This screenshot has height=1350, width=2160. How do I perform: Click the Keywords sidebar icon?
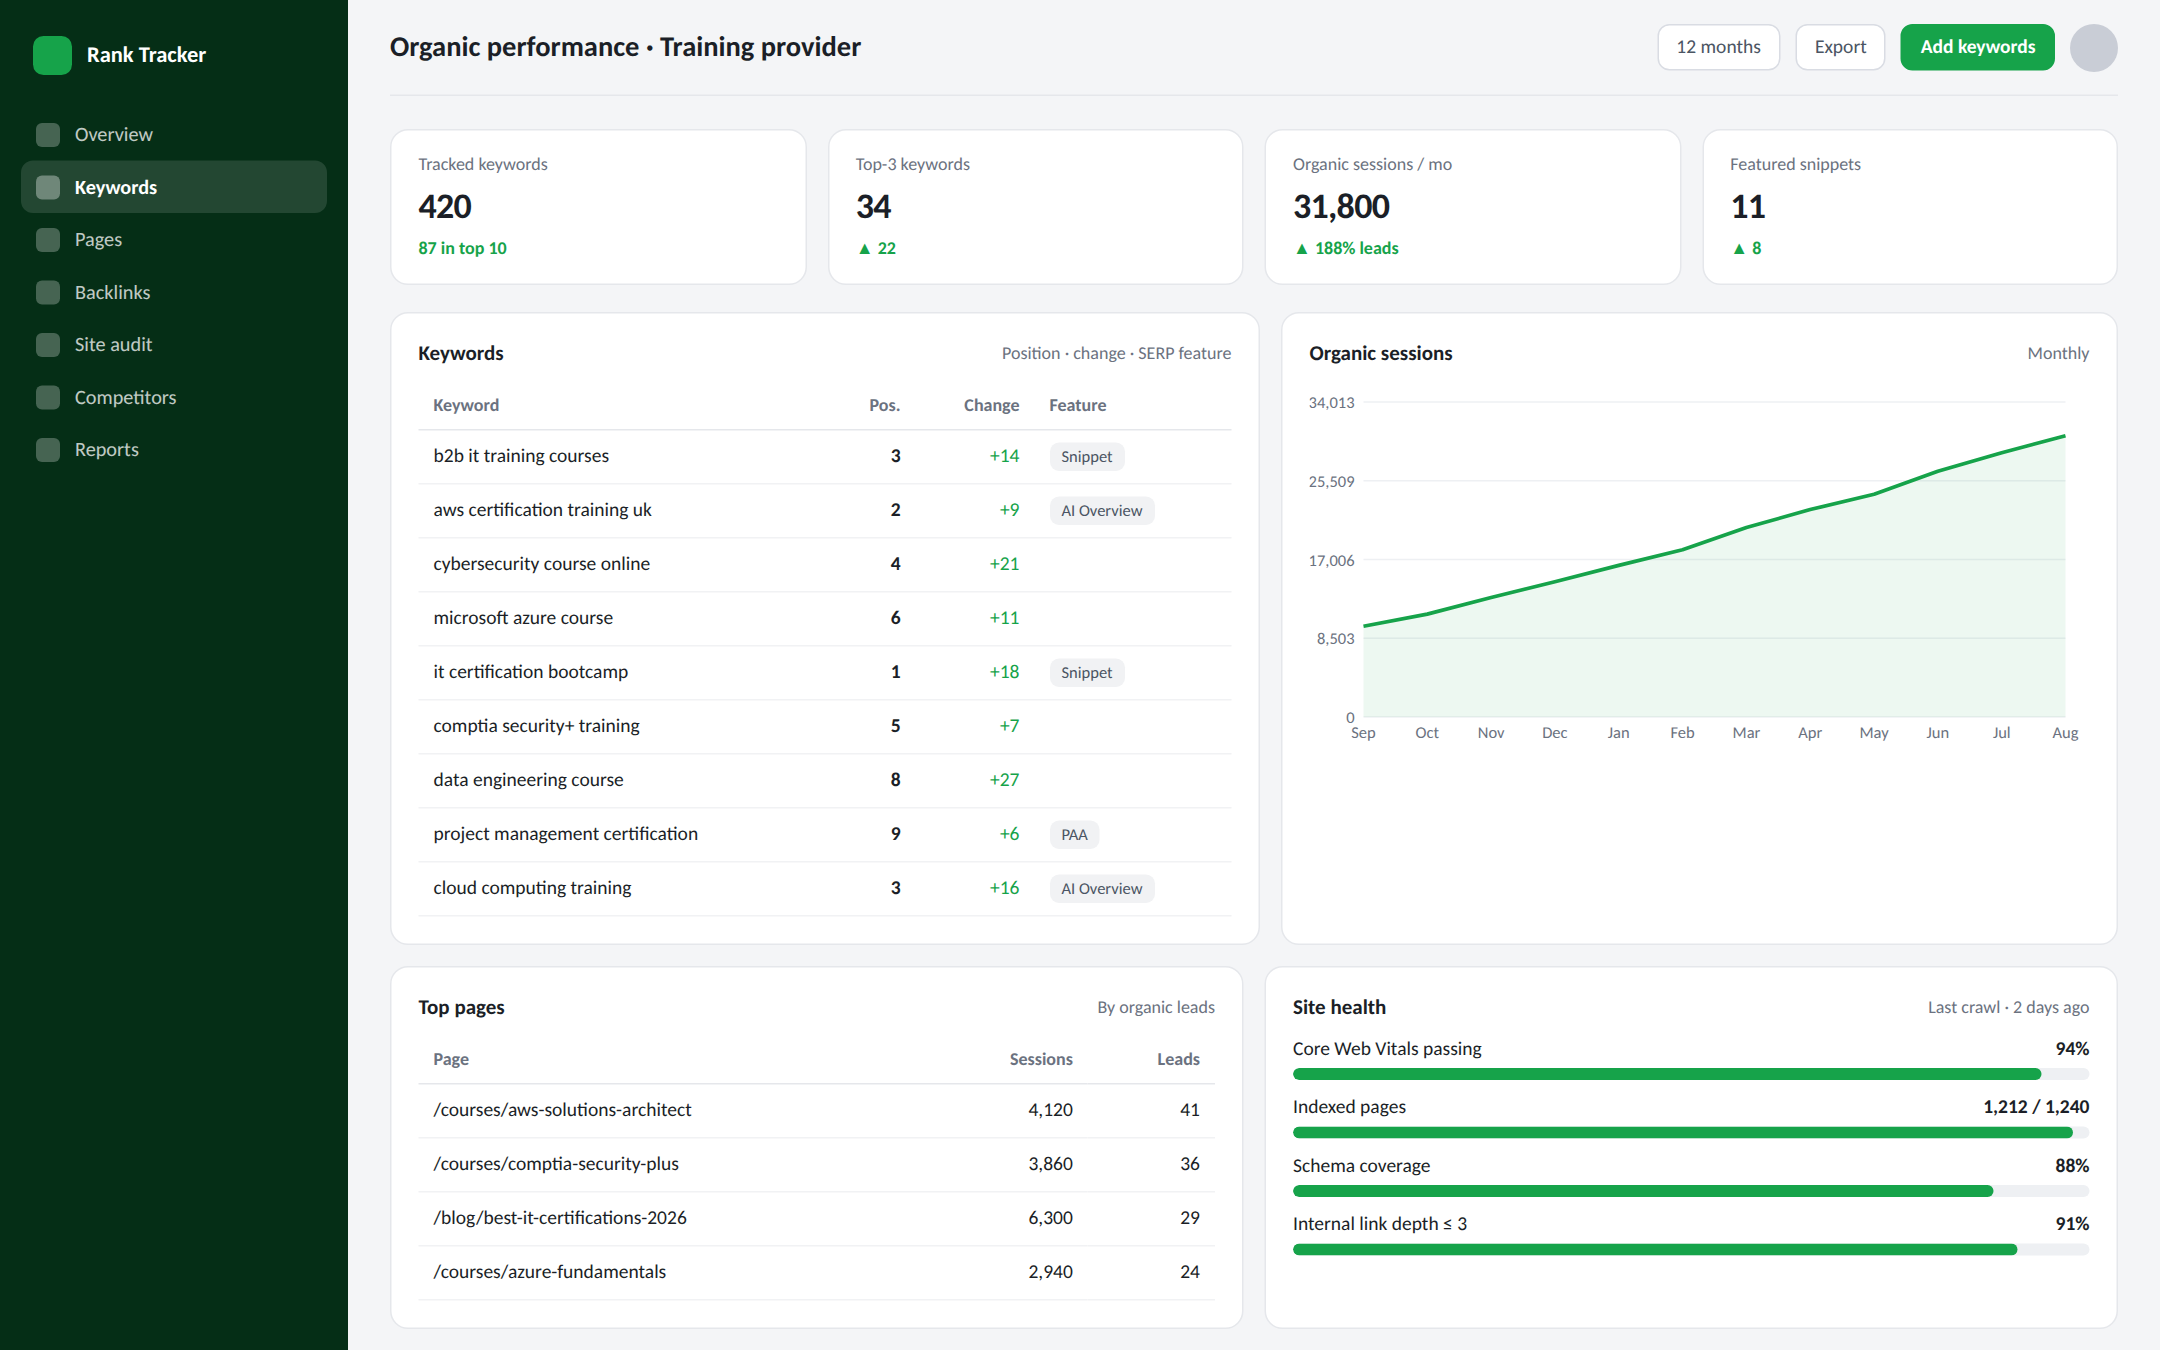(x=48, y=187)
